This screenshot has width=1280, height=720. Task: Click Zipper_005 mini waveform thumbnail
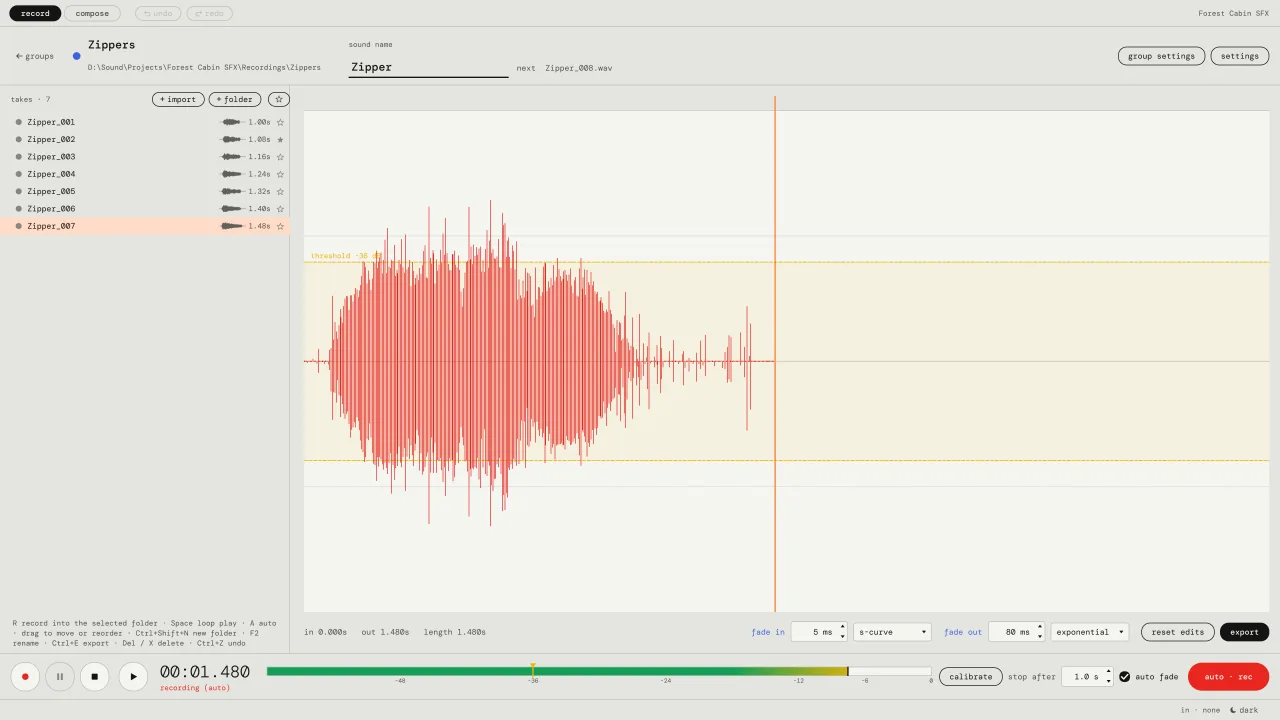(x=231, y=192)
